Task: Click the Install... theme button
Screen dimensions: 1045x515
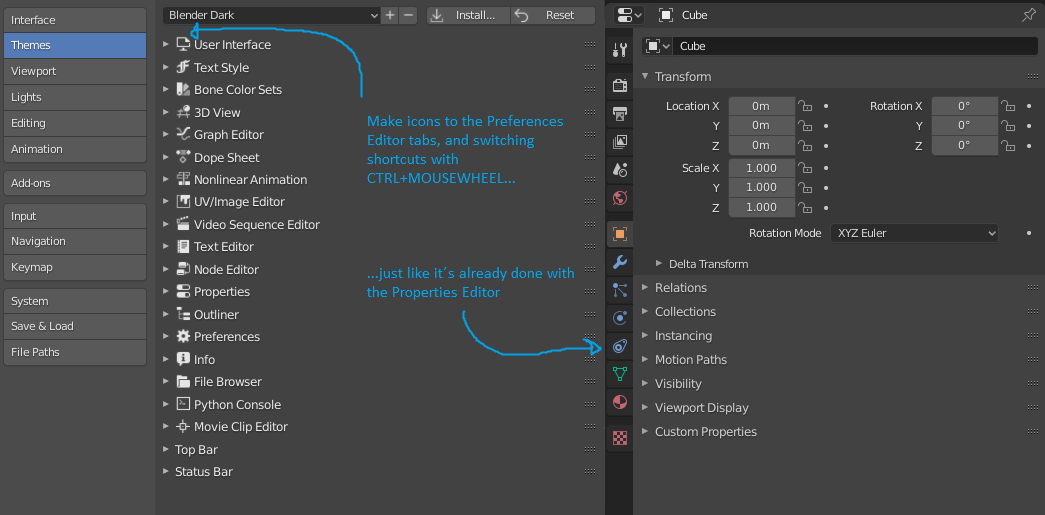Action: [468, 15]
